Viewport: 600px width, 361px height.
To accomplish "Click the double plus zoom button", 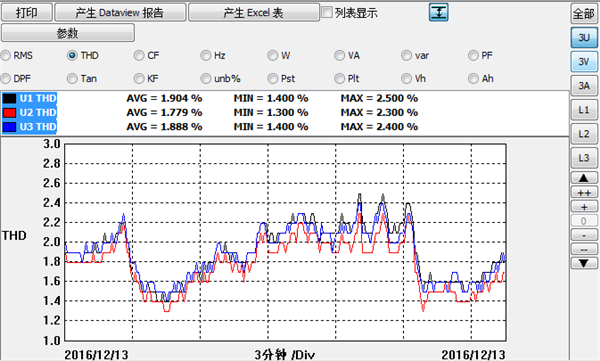I will [x=584, y=193].
